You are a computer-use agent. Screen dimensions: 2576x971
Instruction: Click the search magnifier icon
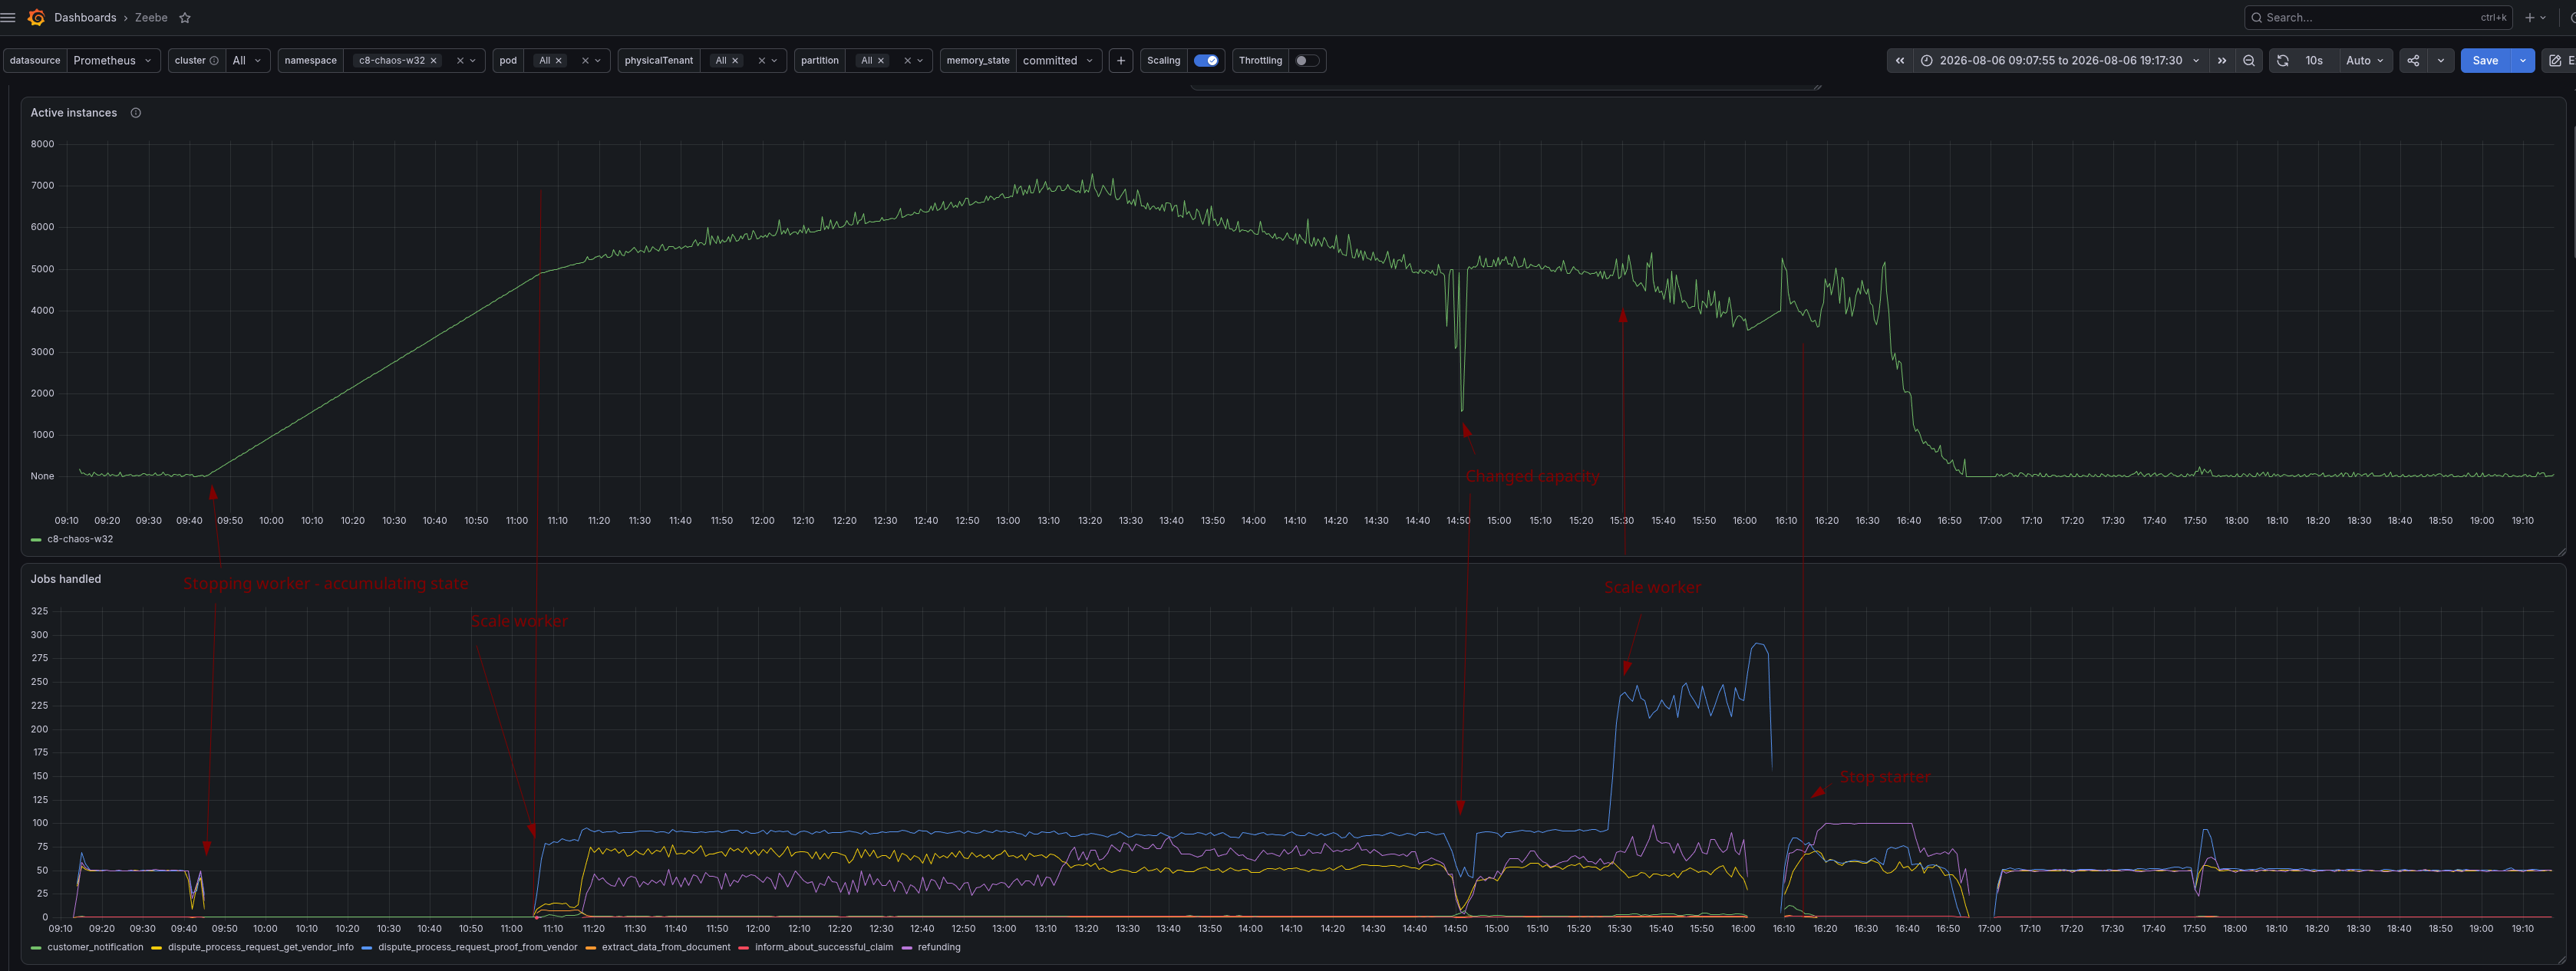point(2257,18)
